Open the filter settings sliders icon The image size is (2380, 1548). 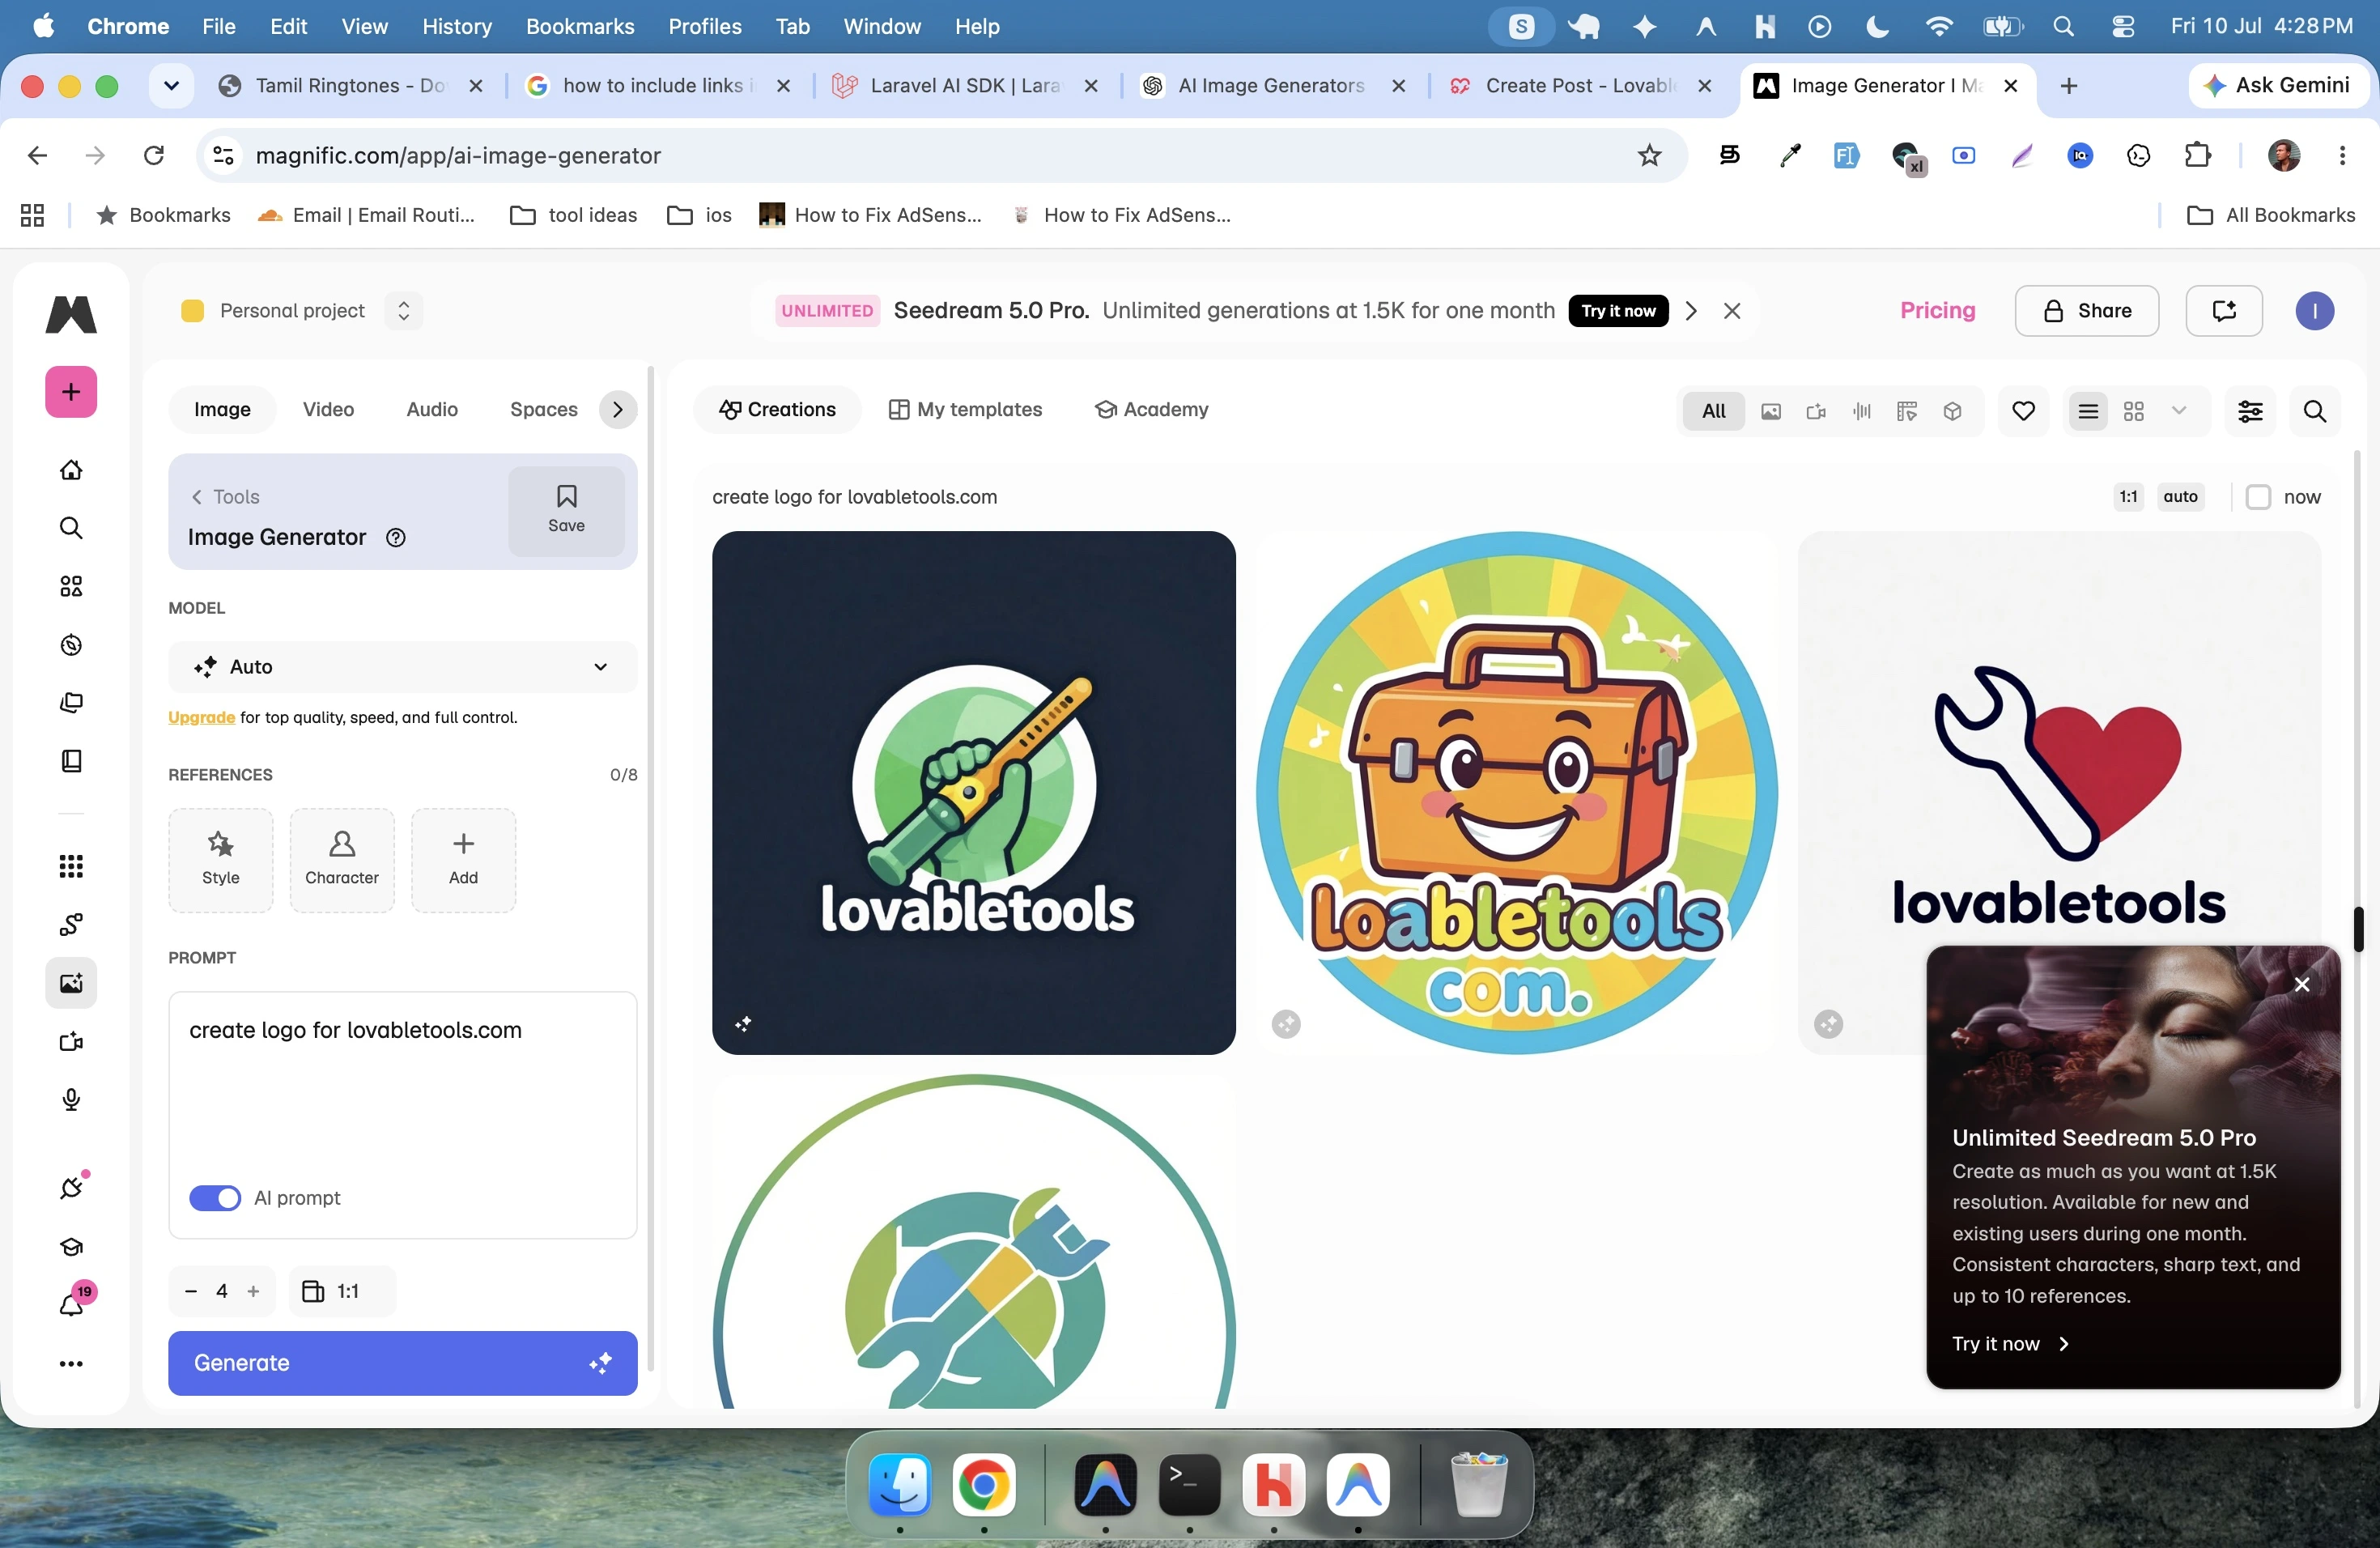coord(2250,411)
